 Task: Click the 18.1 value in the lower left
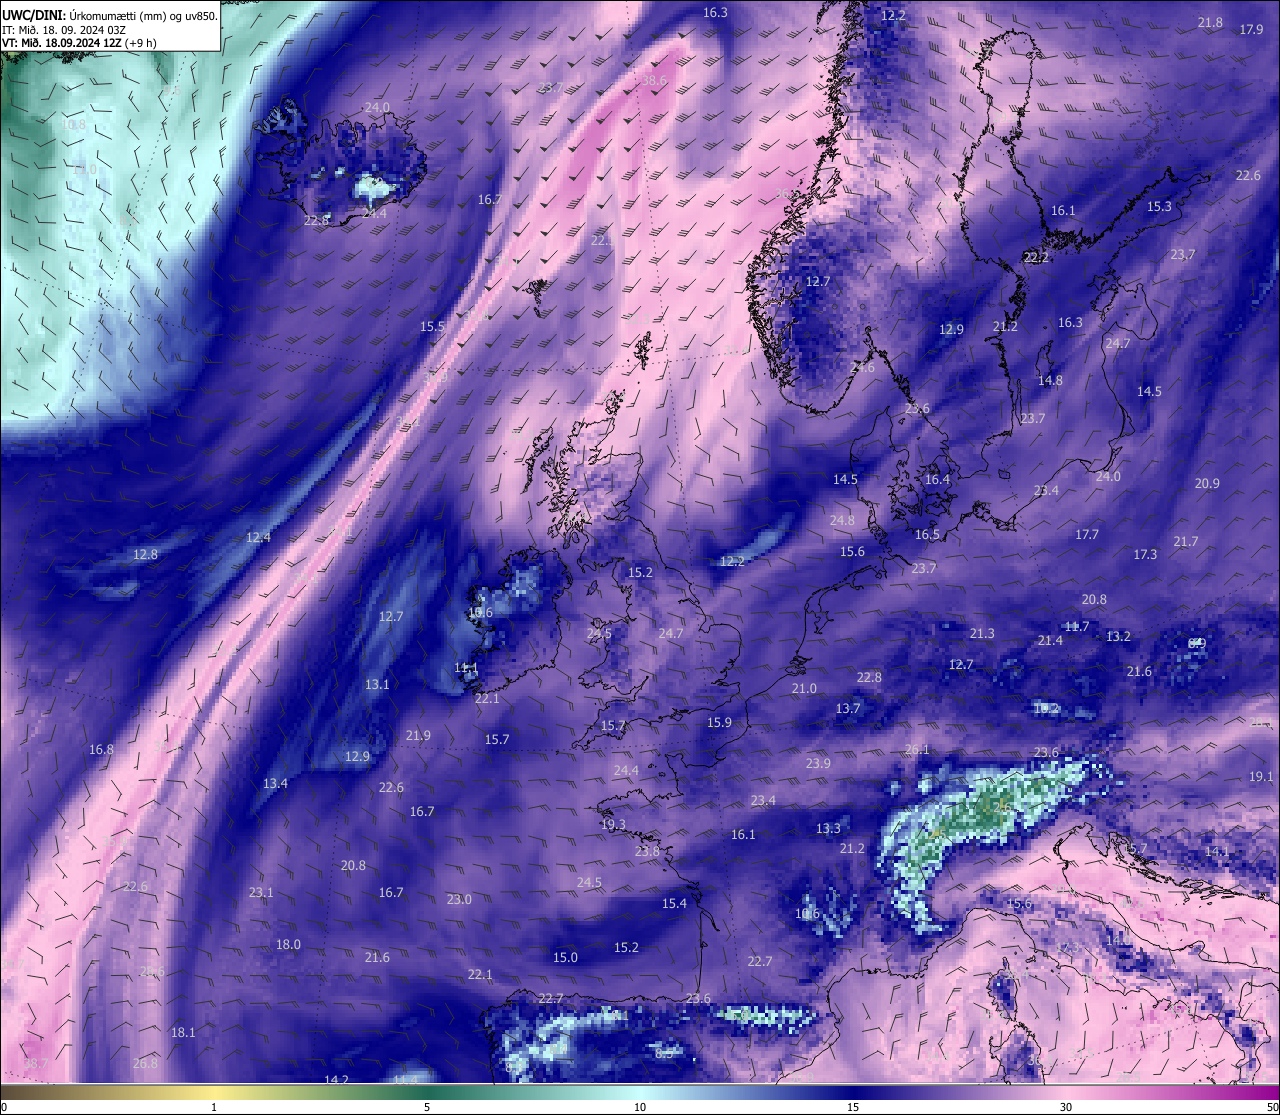(183, 1032)
